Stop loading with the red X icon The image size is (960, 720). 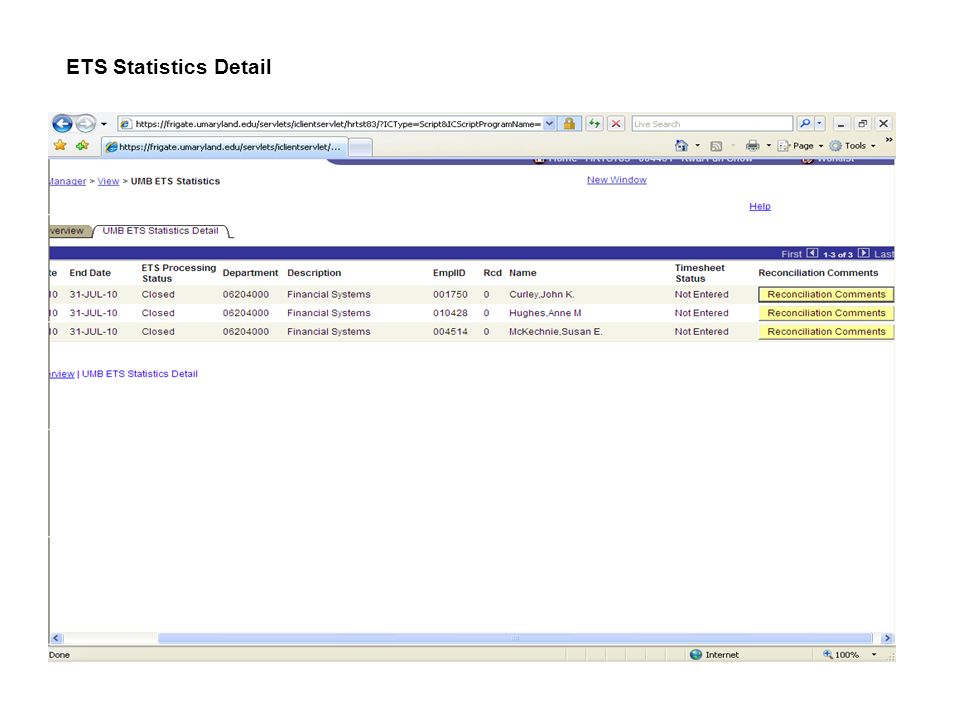coord(616,124)
